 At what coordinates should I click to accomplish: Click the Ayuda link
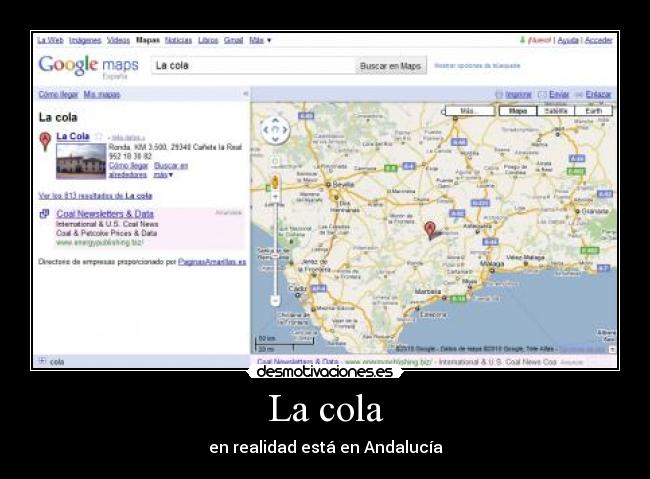click(568, 40)
